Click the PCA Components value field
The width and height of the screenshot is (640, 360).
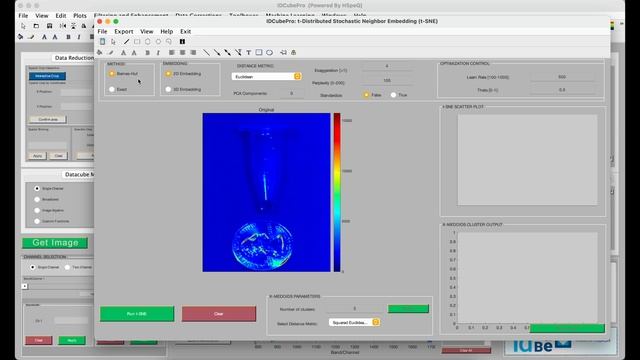[291, 93]
